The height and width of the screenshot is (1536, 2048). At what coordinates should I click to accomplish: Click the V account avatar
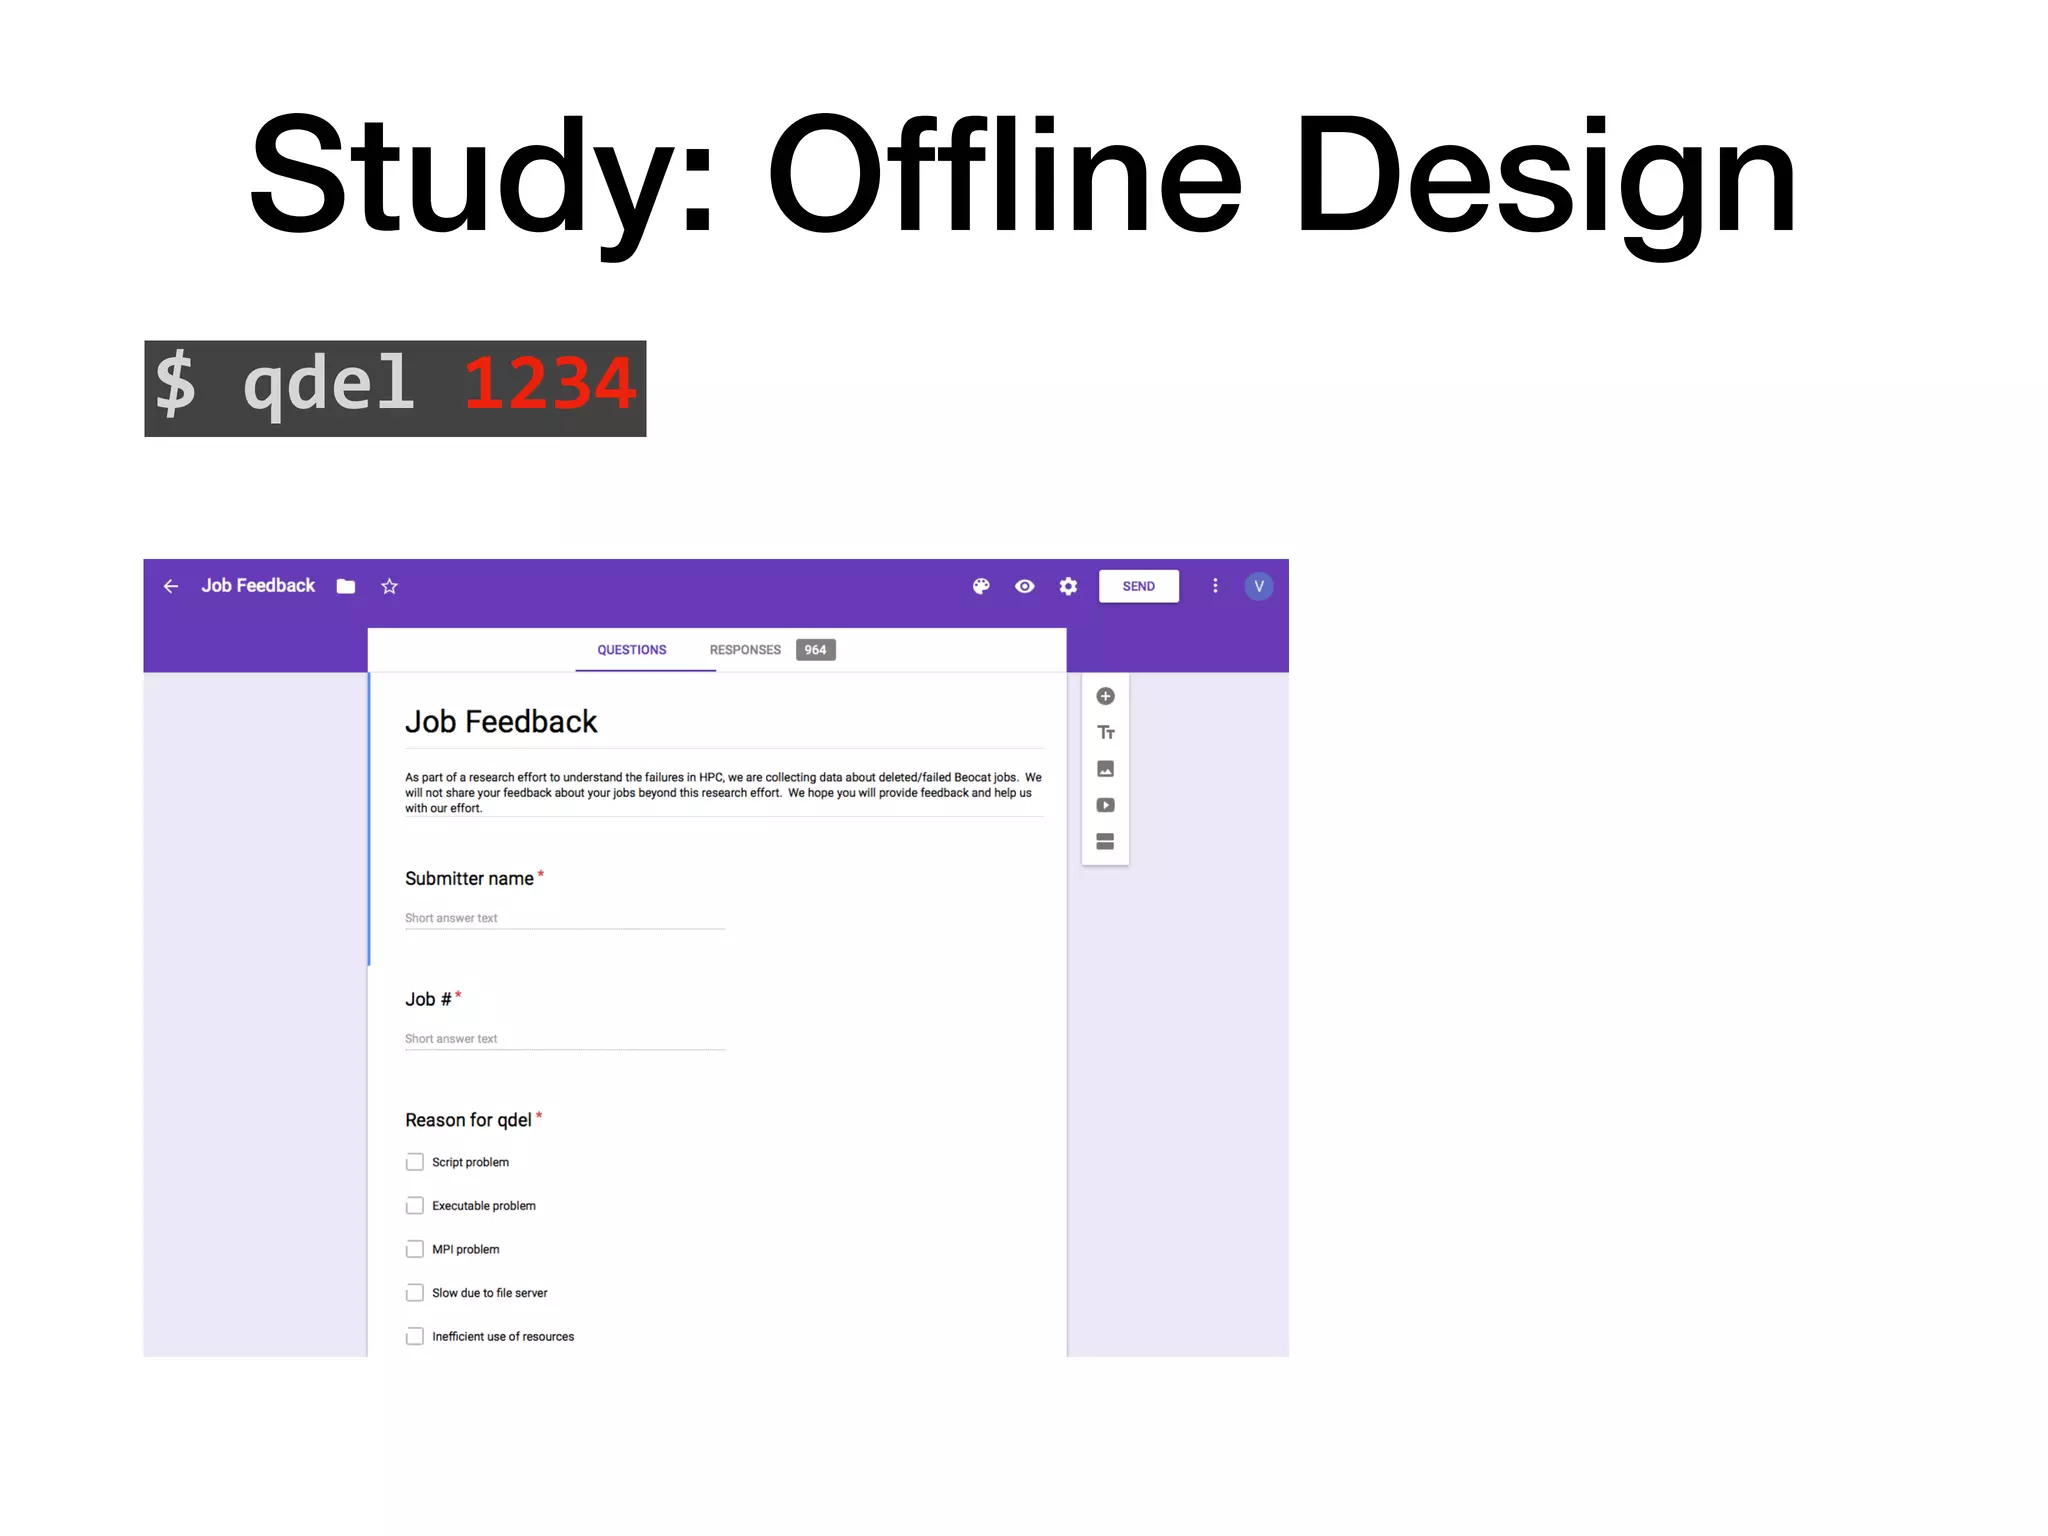click(1259, 586)
